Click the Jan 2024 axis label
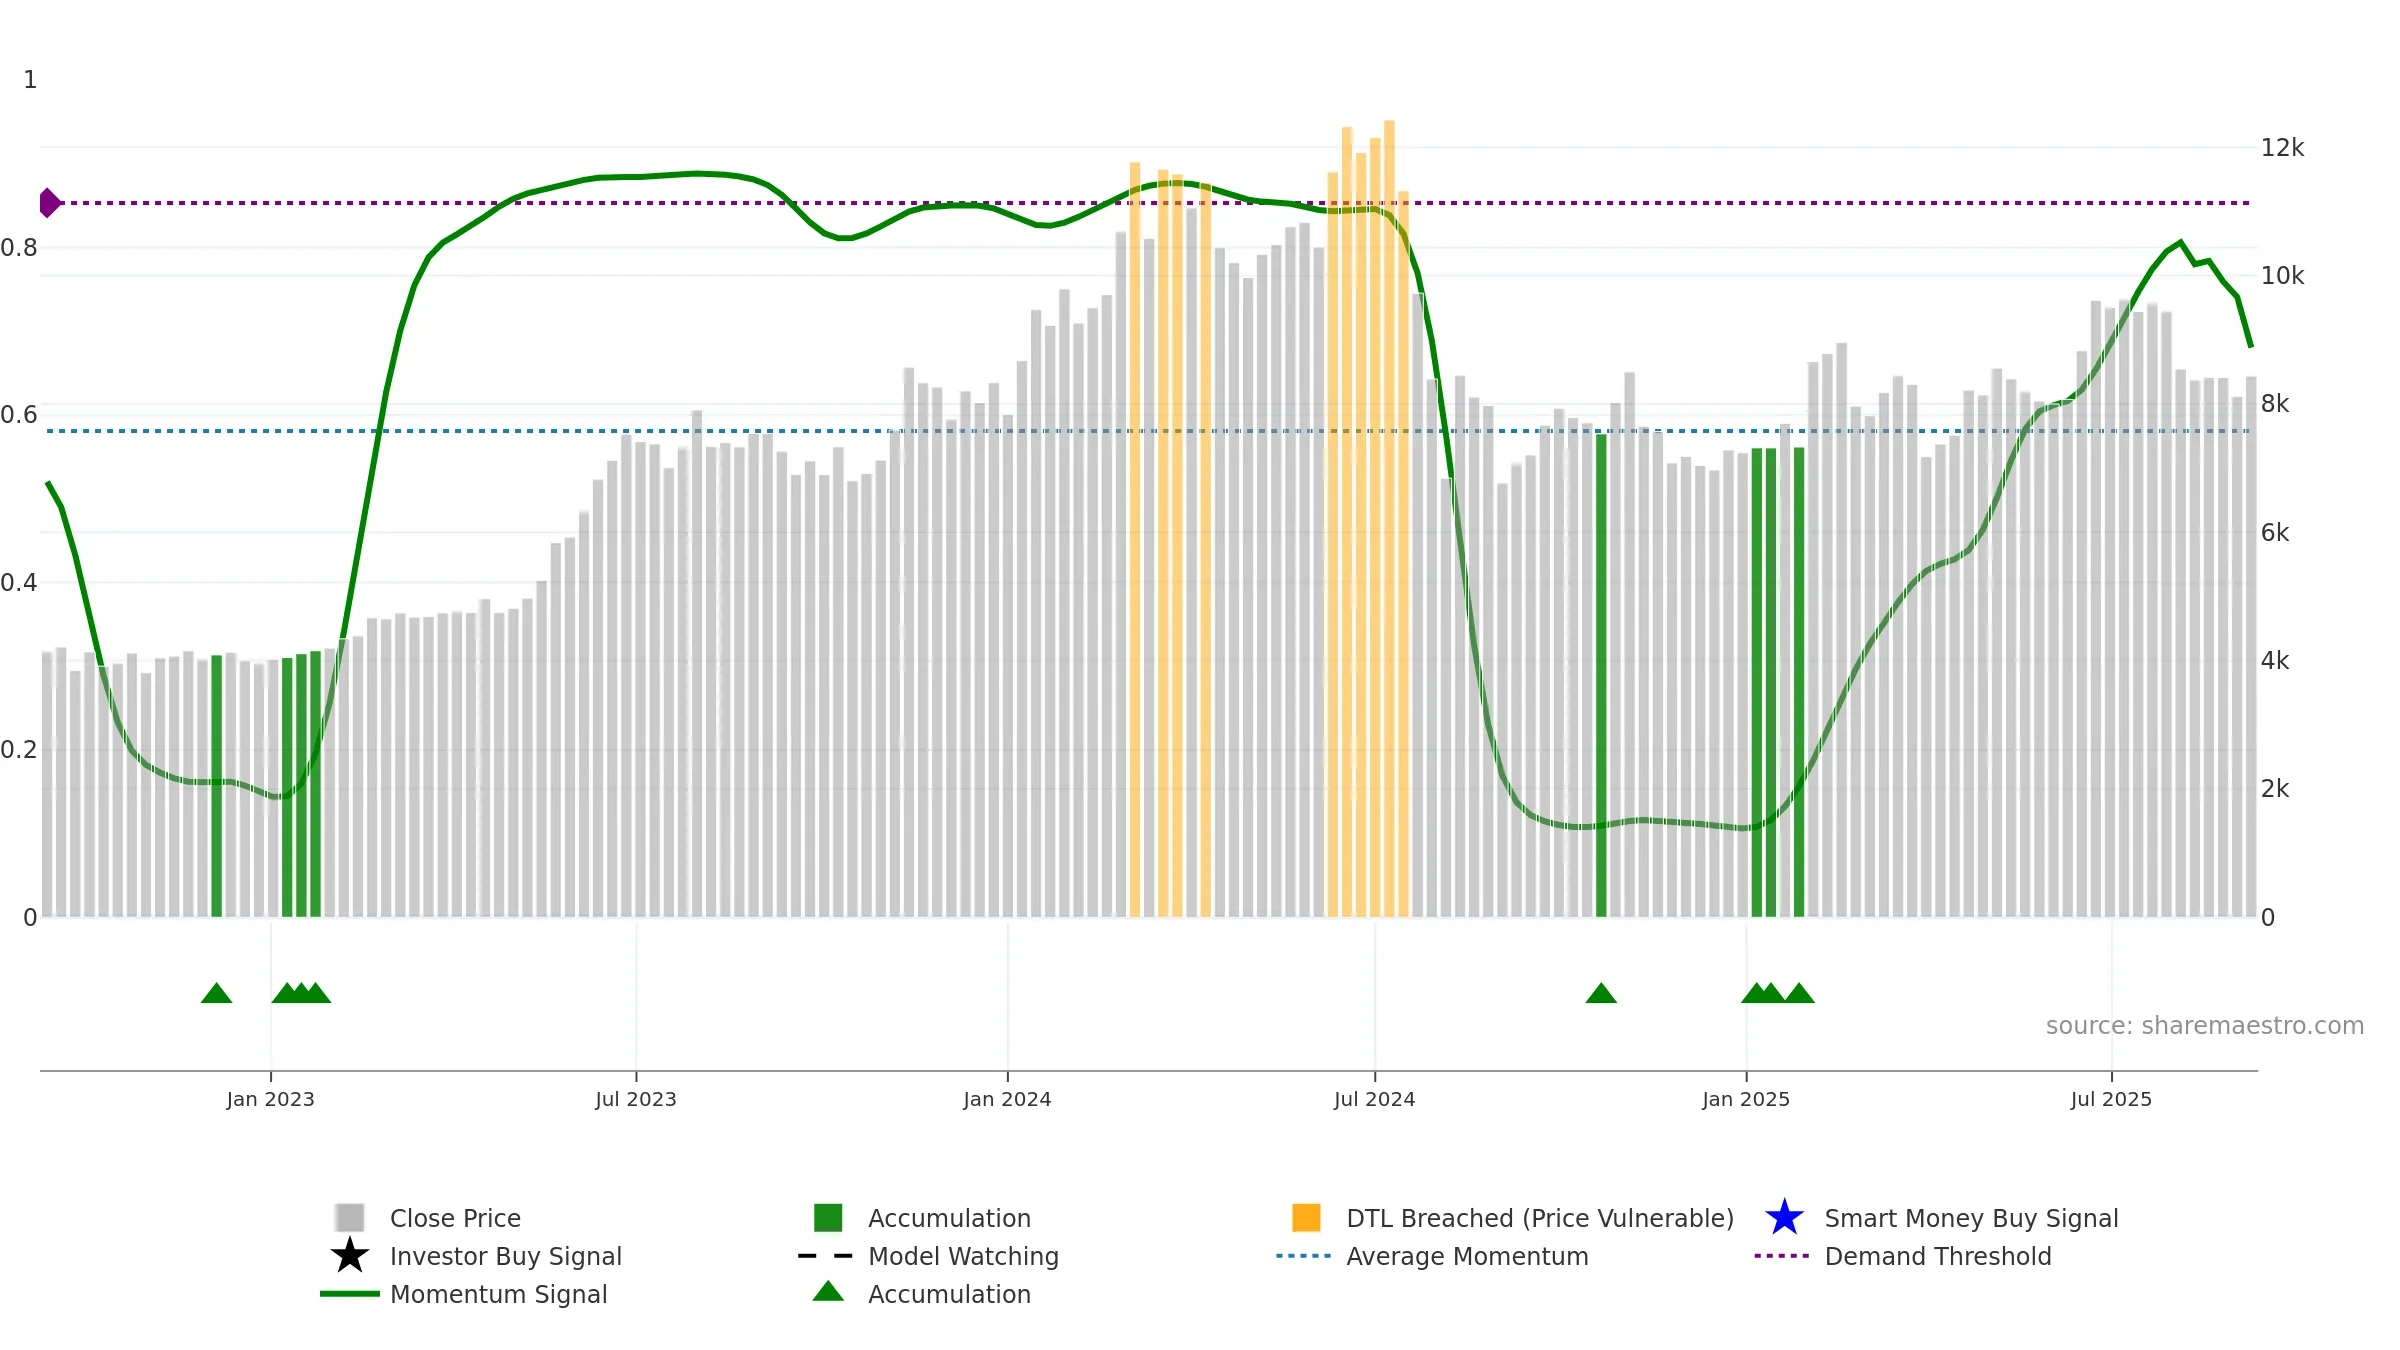The width and height of the screenshot is (2400, 1350). 1007,1099
